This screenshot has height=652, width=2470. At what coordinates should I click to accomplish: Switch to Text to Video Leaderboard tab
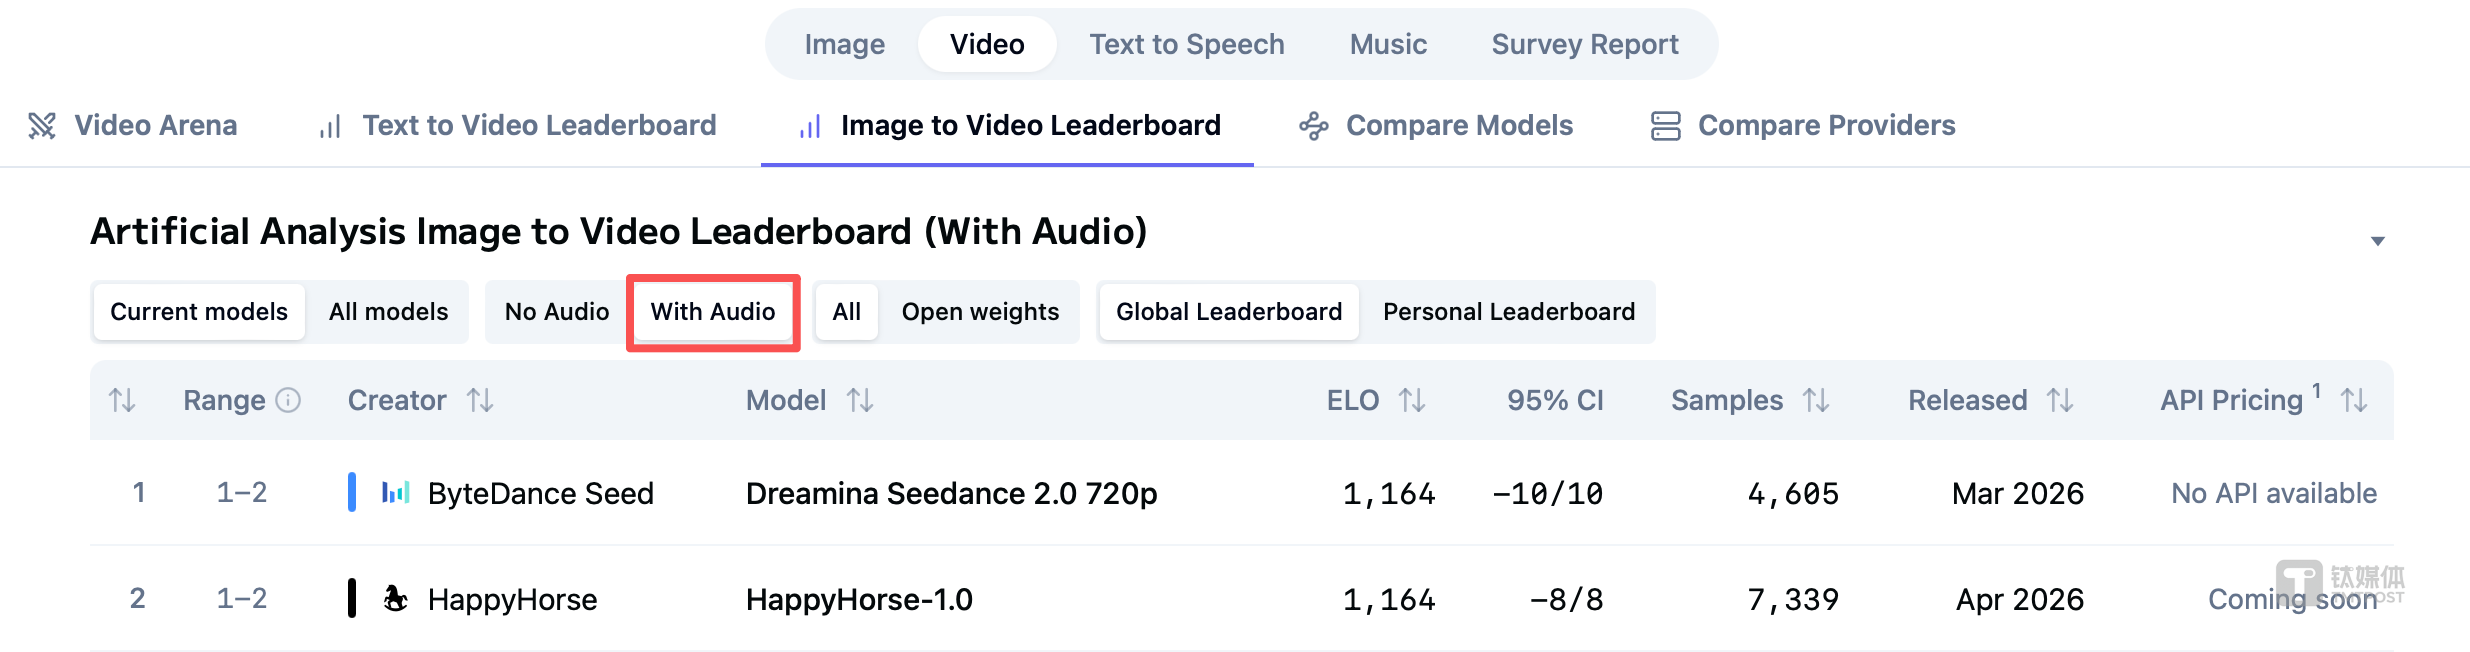coord(538,126)
